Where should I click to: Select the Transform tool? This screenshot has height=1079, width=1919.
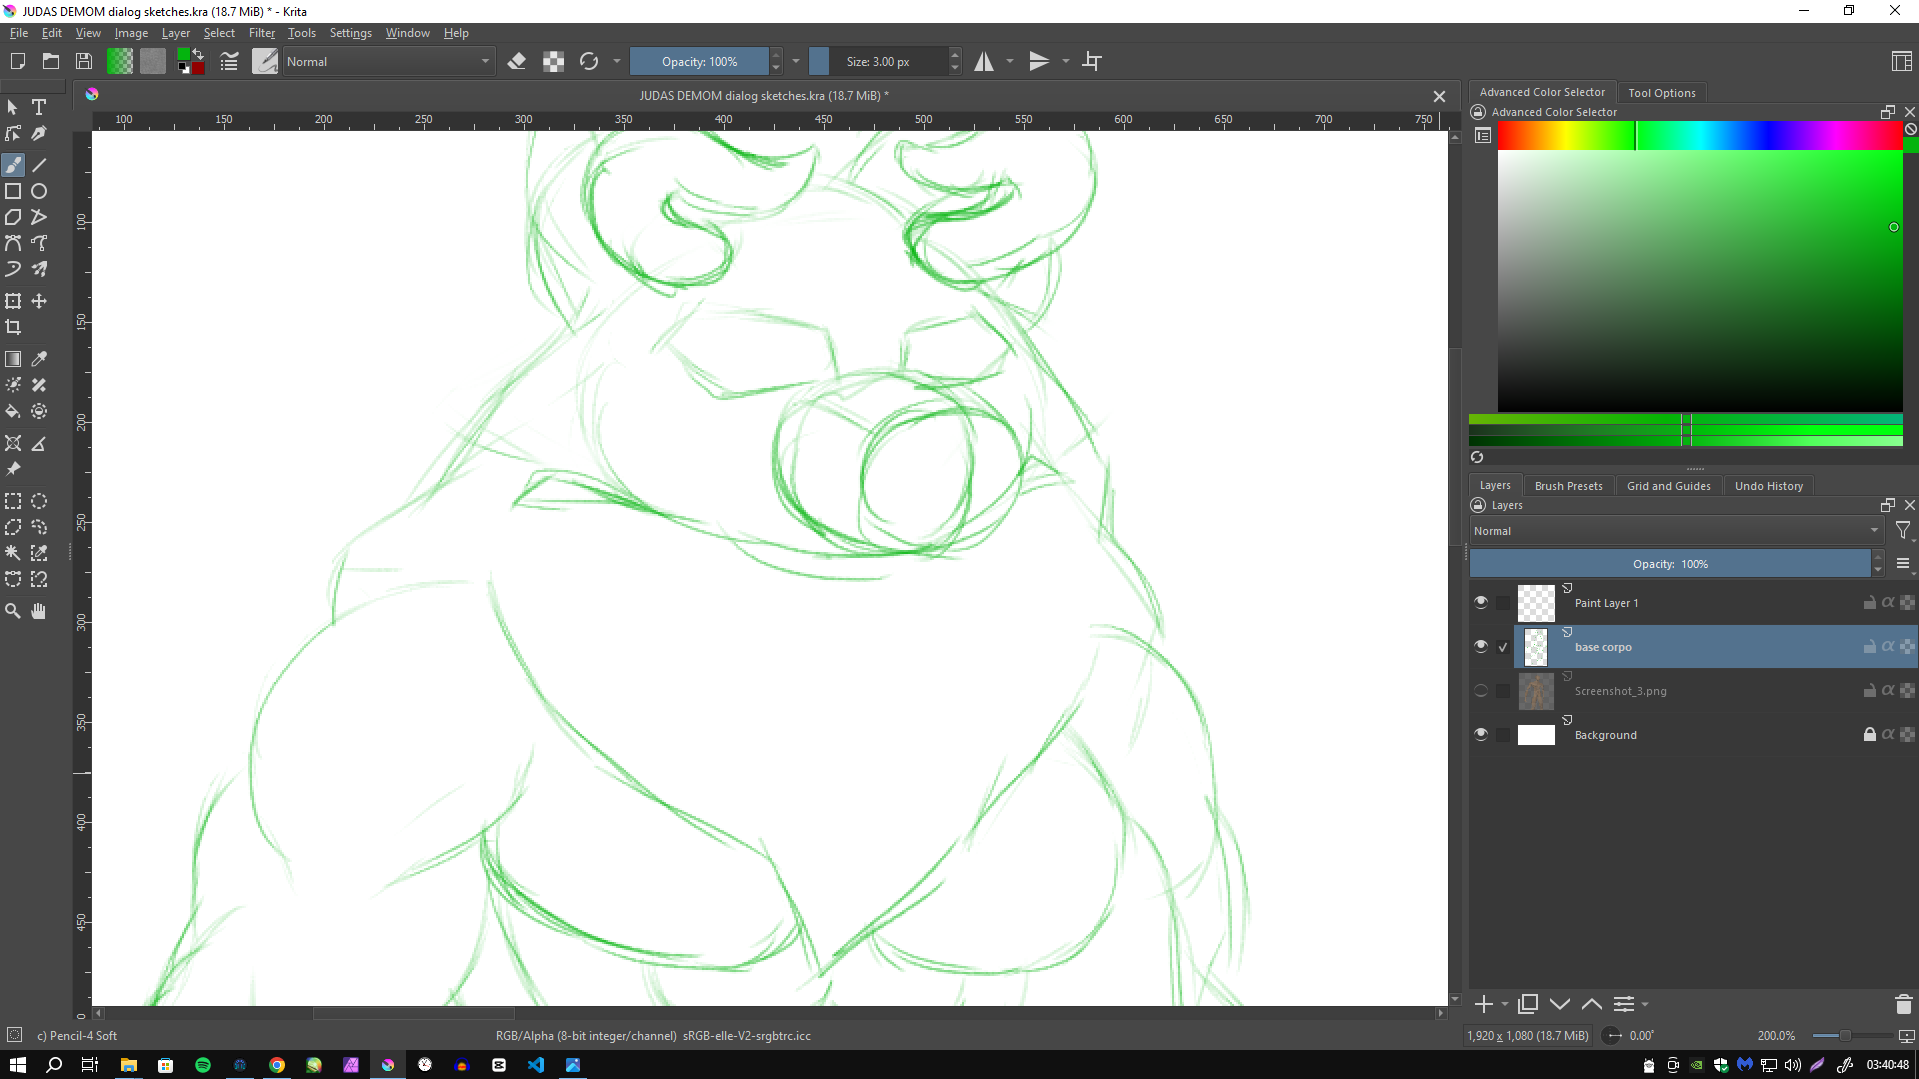(13, 301)
